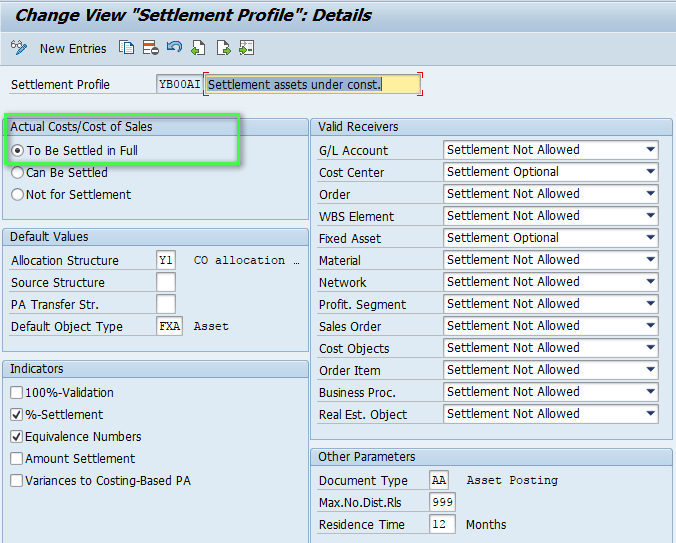Click the Delete entry icon

[x=150, y=48]
